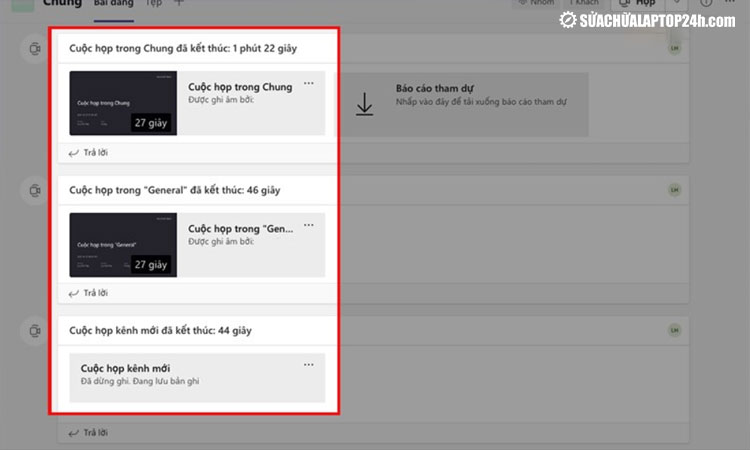Switch to the Bài đăng tab
Screen dimensions: 750x450
click(113, 3)
